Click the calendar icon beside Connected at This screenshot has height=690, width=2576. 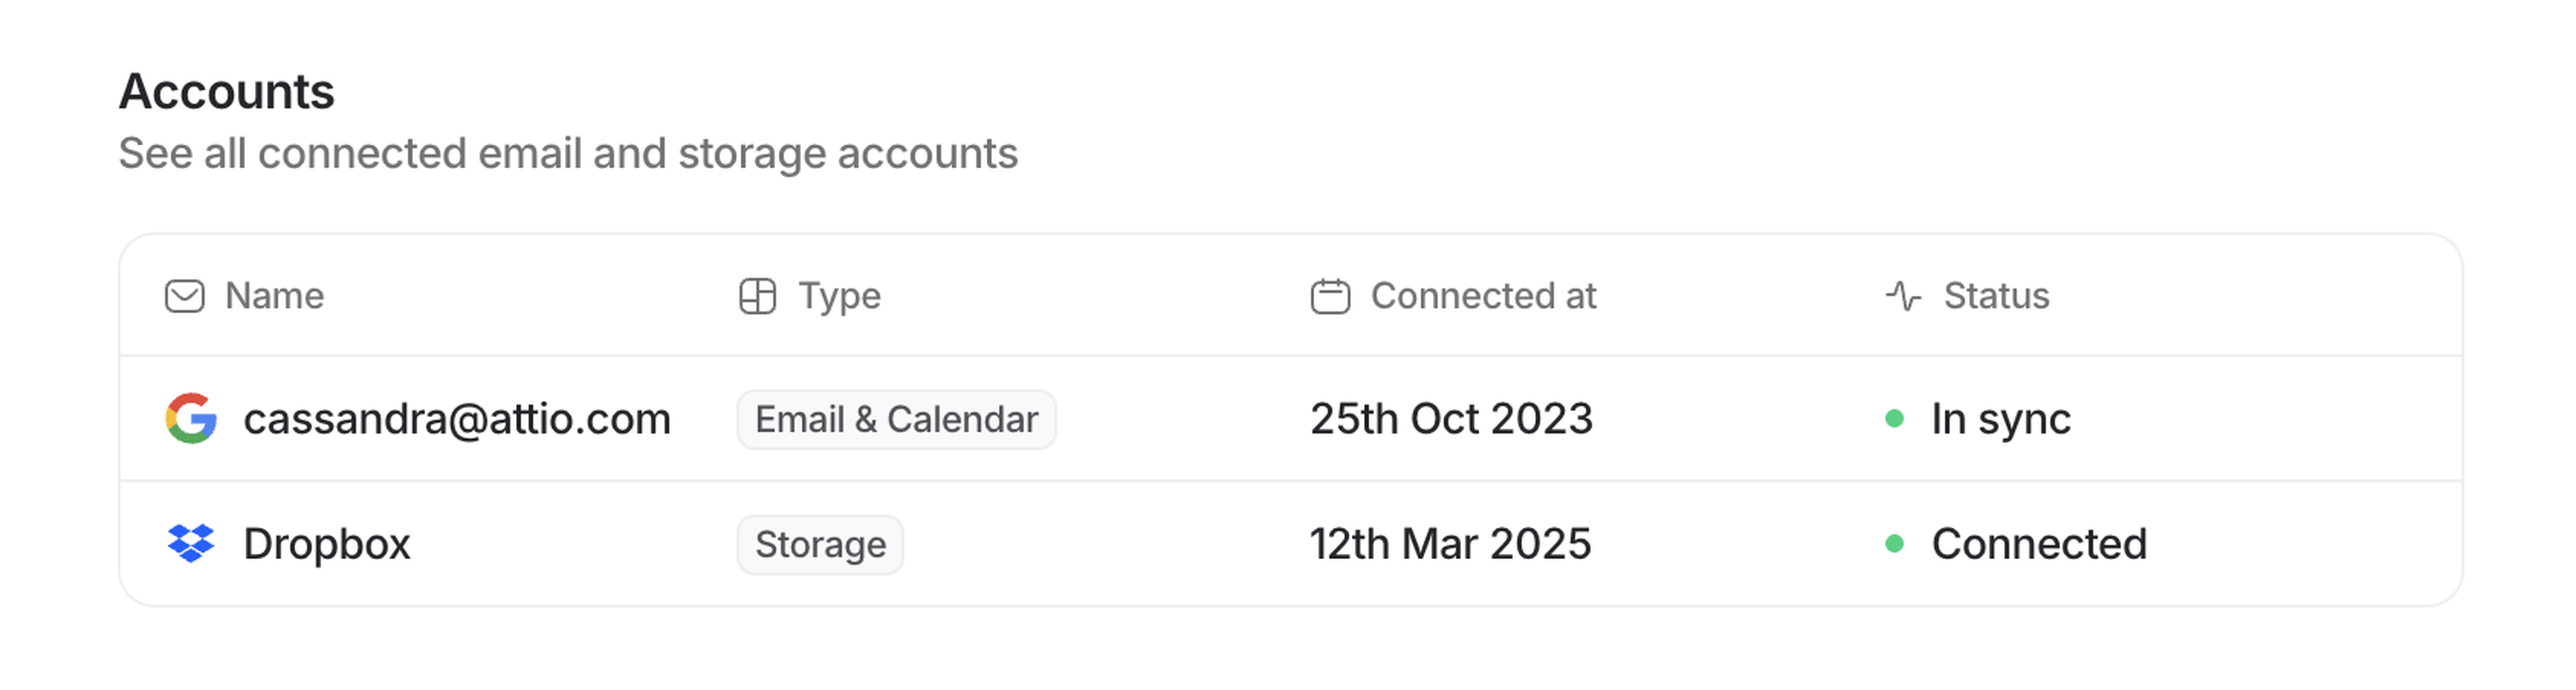point(1330,296)
